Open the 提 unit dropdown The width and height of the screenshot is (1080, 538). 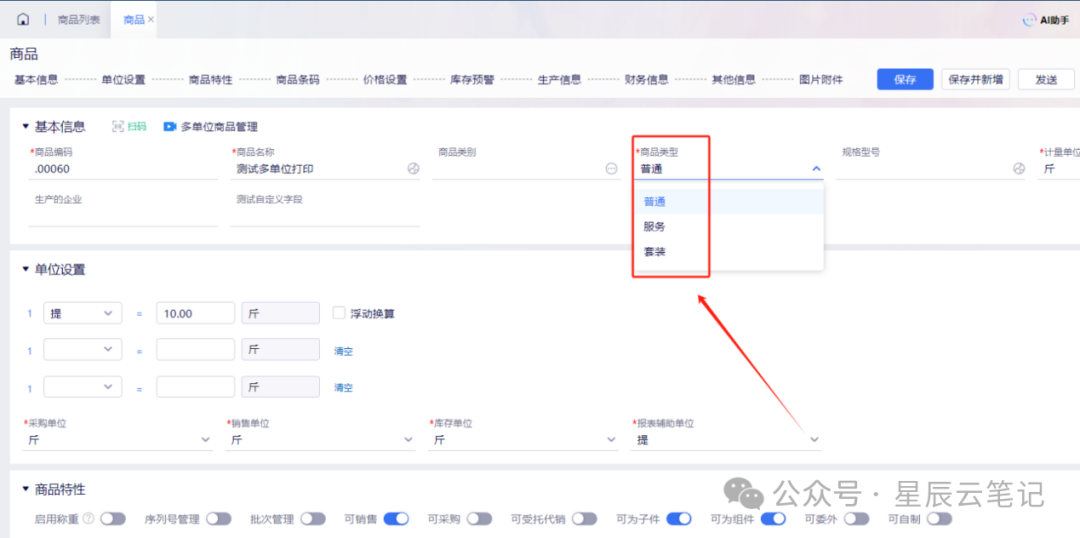coord(83,313)
